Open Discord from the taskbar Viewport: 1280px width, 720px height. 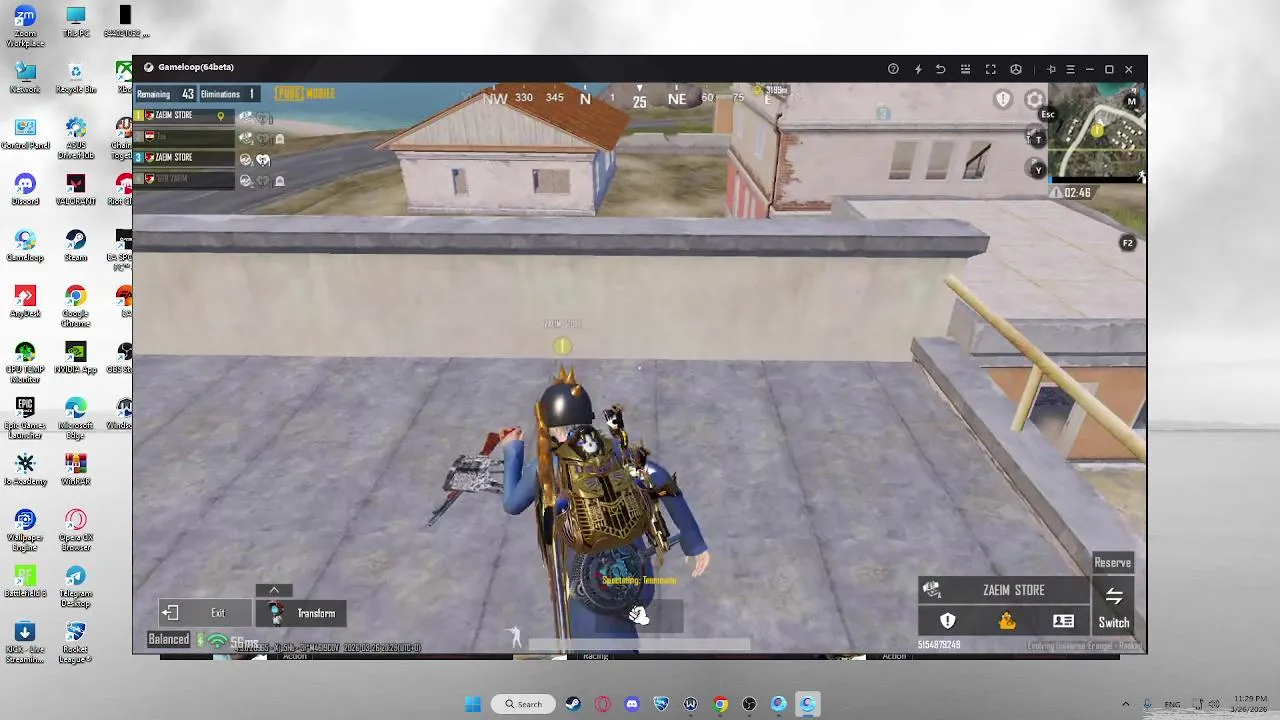tap(632, 704)
